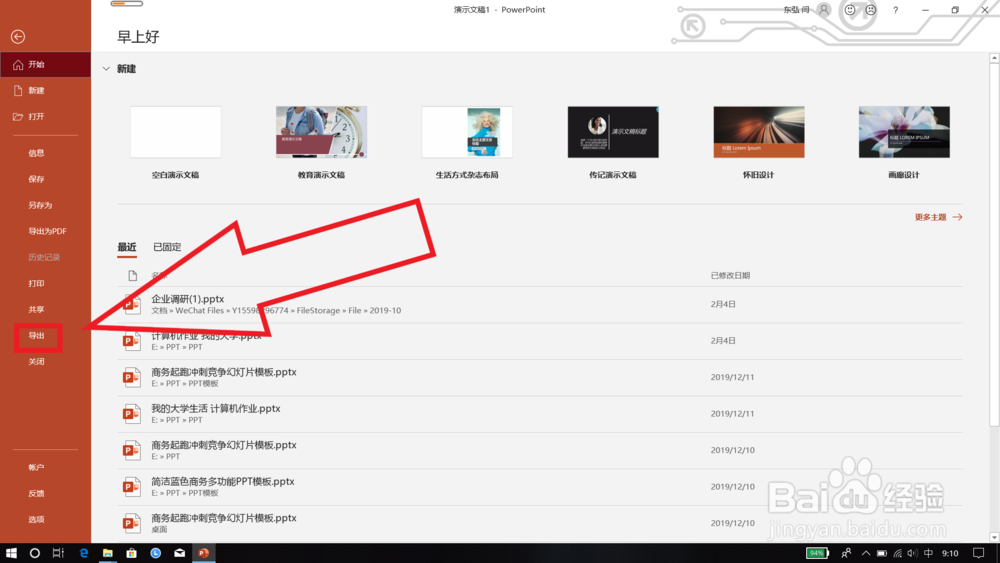This screenshot has width=1000, height=563.
Task: Open Cortana search circle in taskbar
Action: (x=34, y=553)
